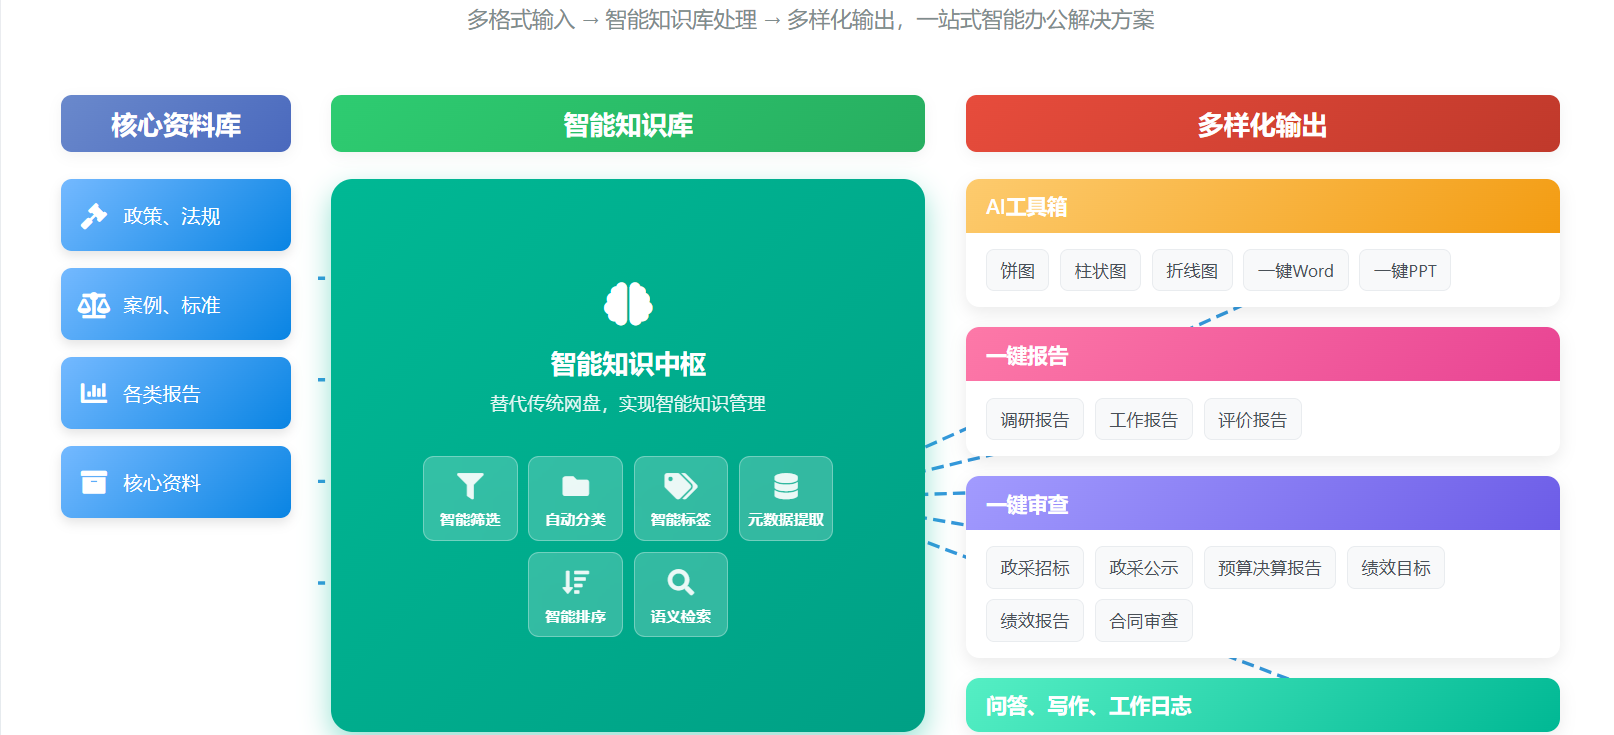Choose the 政采招标 review tag
Viewport: 1614px width, 735px height.
tap(1034, 568)
